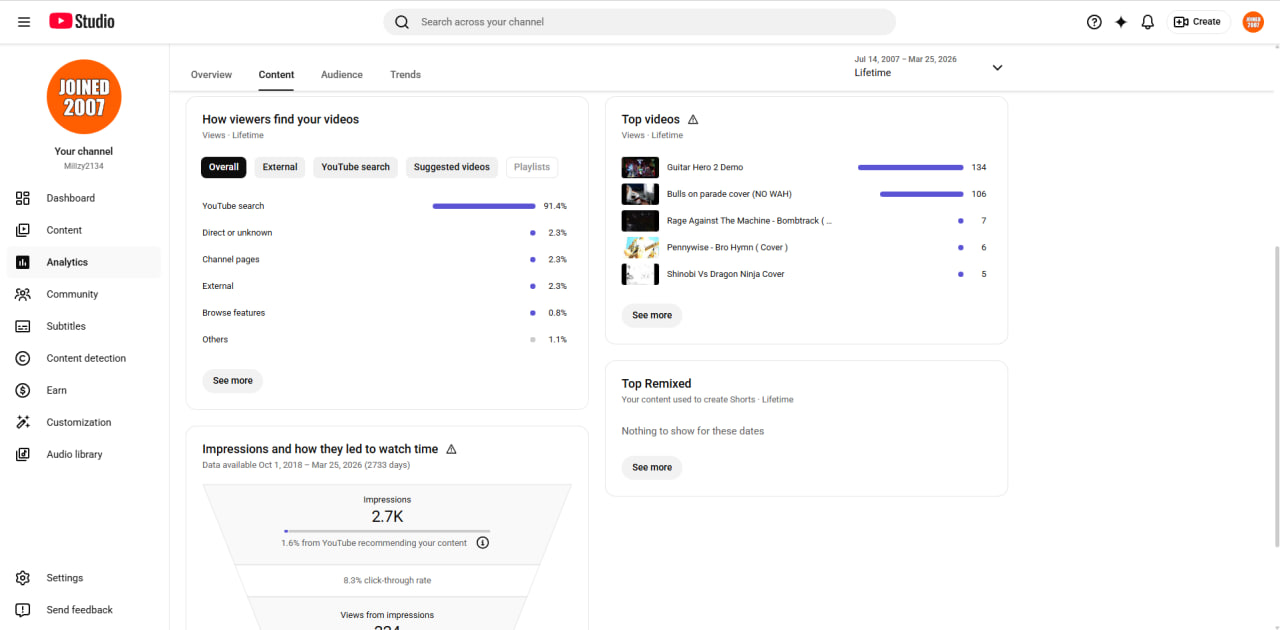Click the Guitar Hero 2 Demo title
1280x630 pixels.
[705, 167]
